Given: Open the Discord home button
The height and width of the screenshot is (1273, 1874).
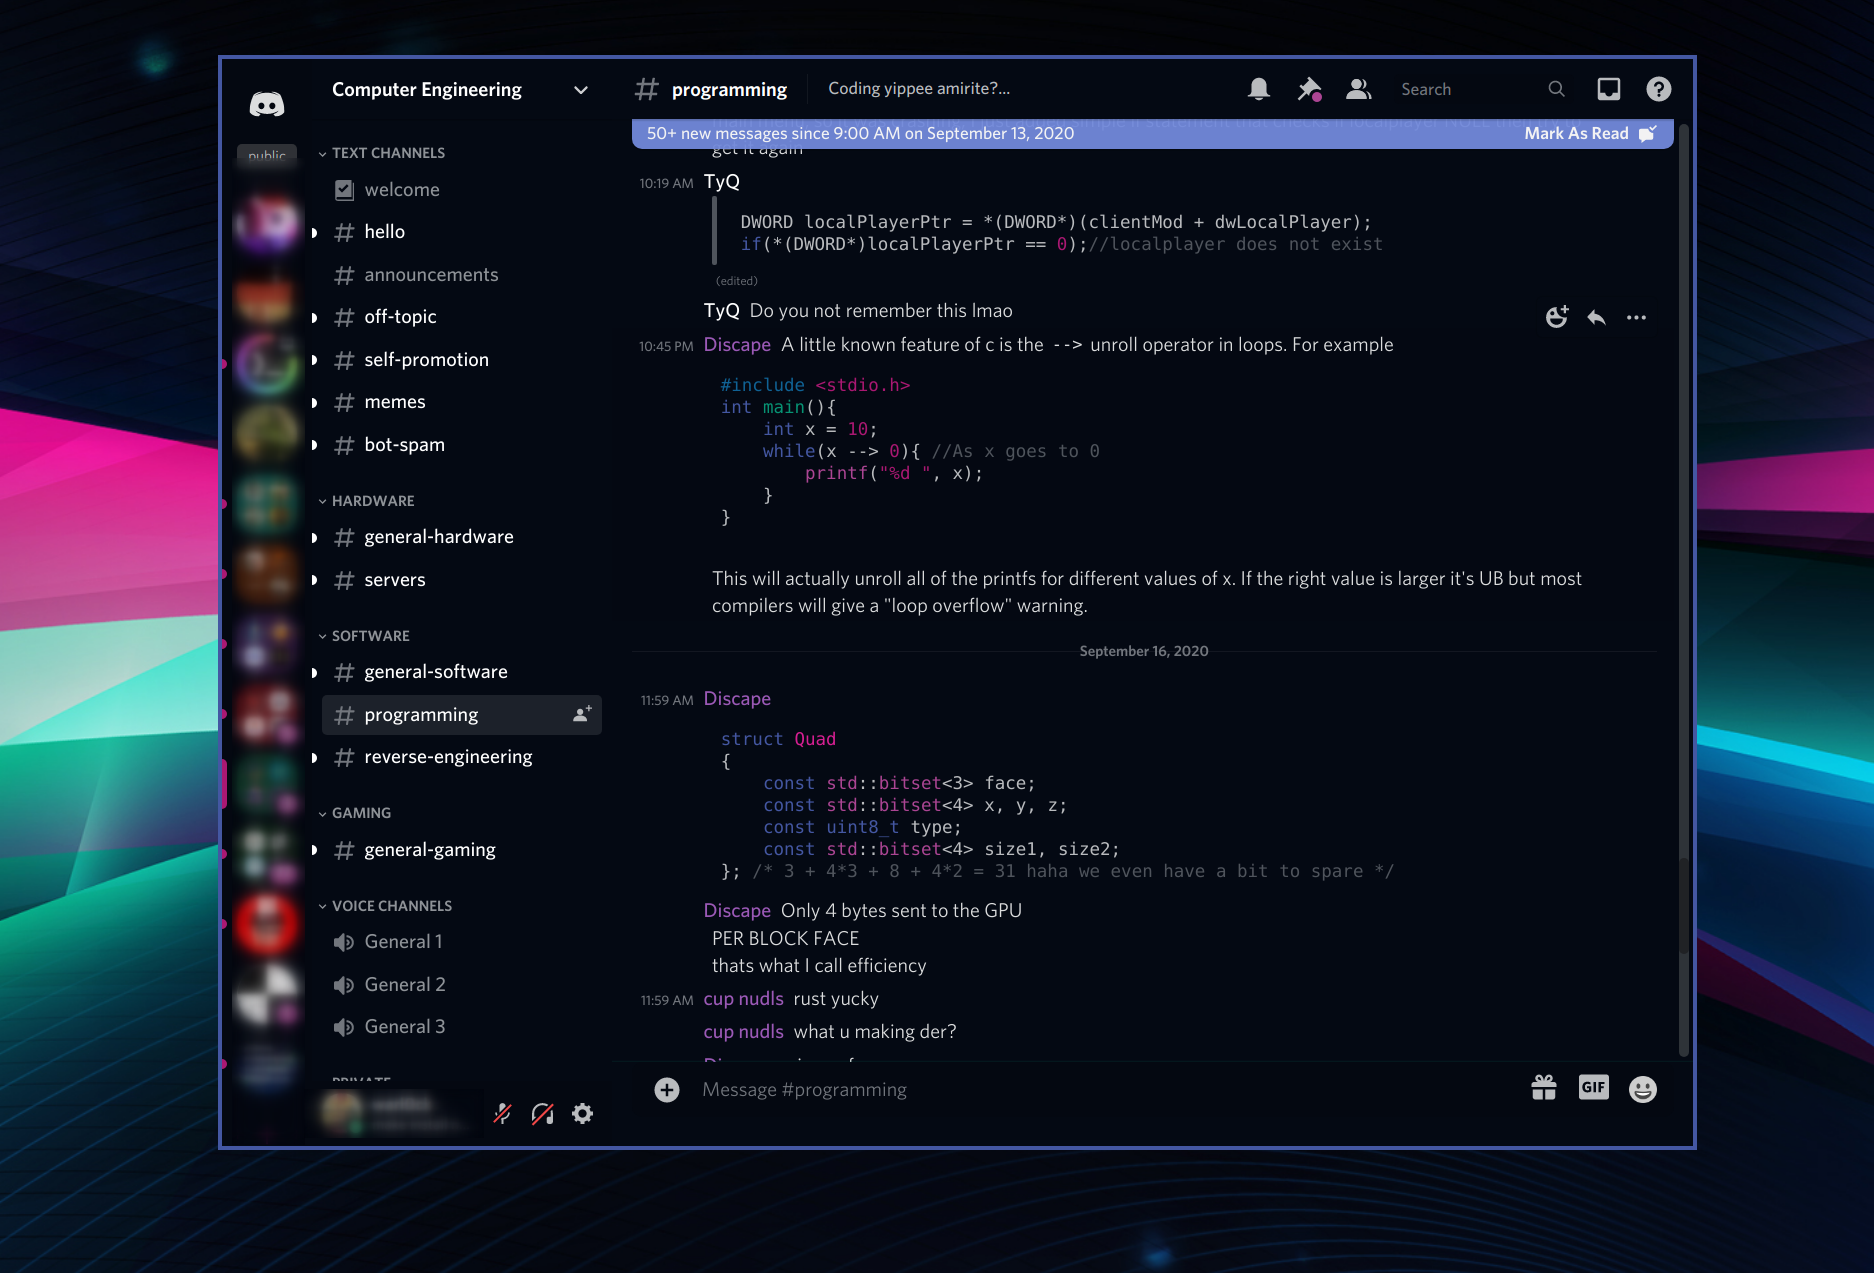Looking at the screenshot, I should click(266, 103).
